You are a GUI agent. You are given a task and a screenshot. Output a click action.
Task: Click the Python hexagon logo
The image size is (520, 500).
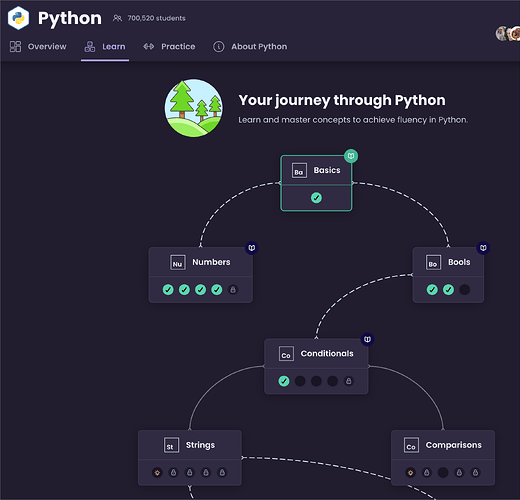[18, 18]
